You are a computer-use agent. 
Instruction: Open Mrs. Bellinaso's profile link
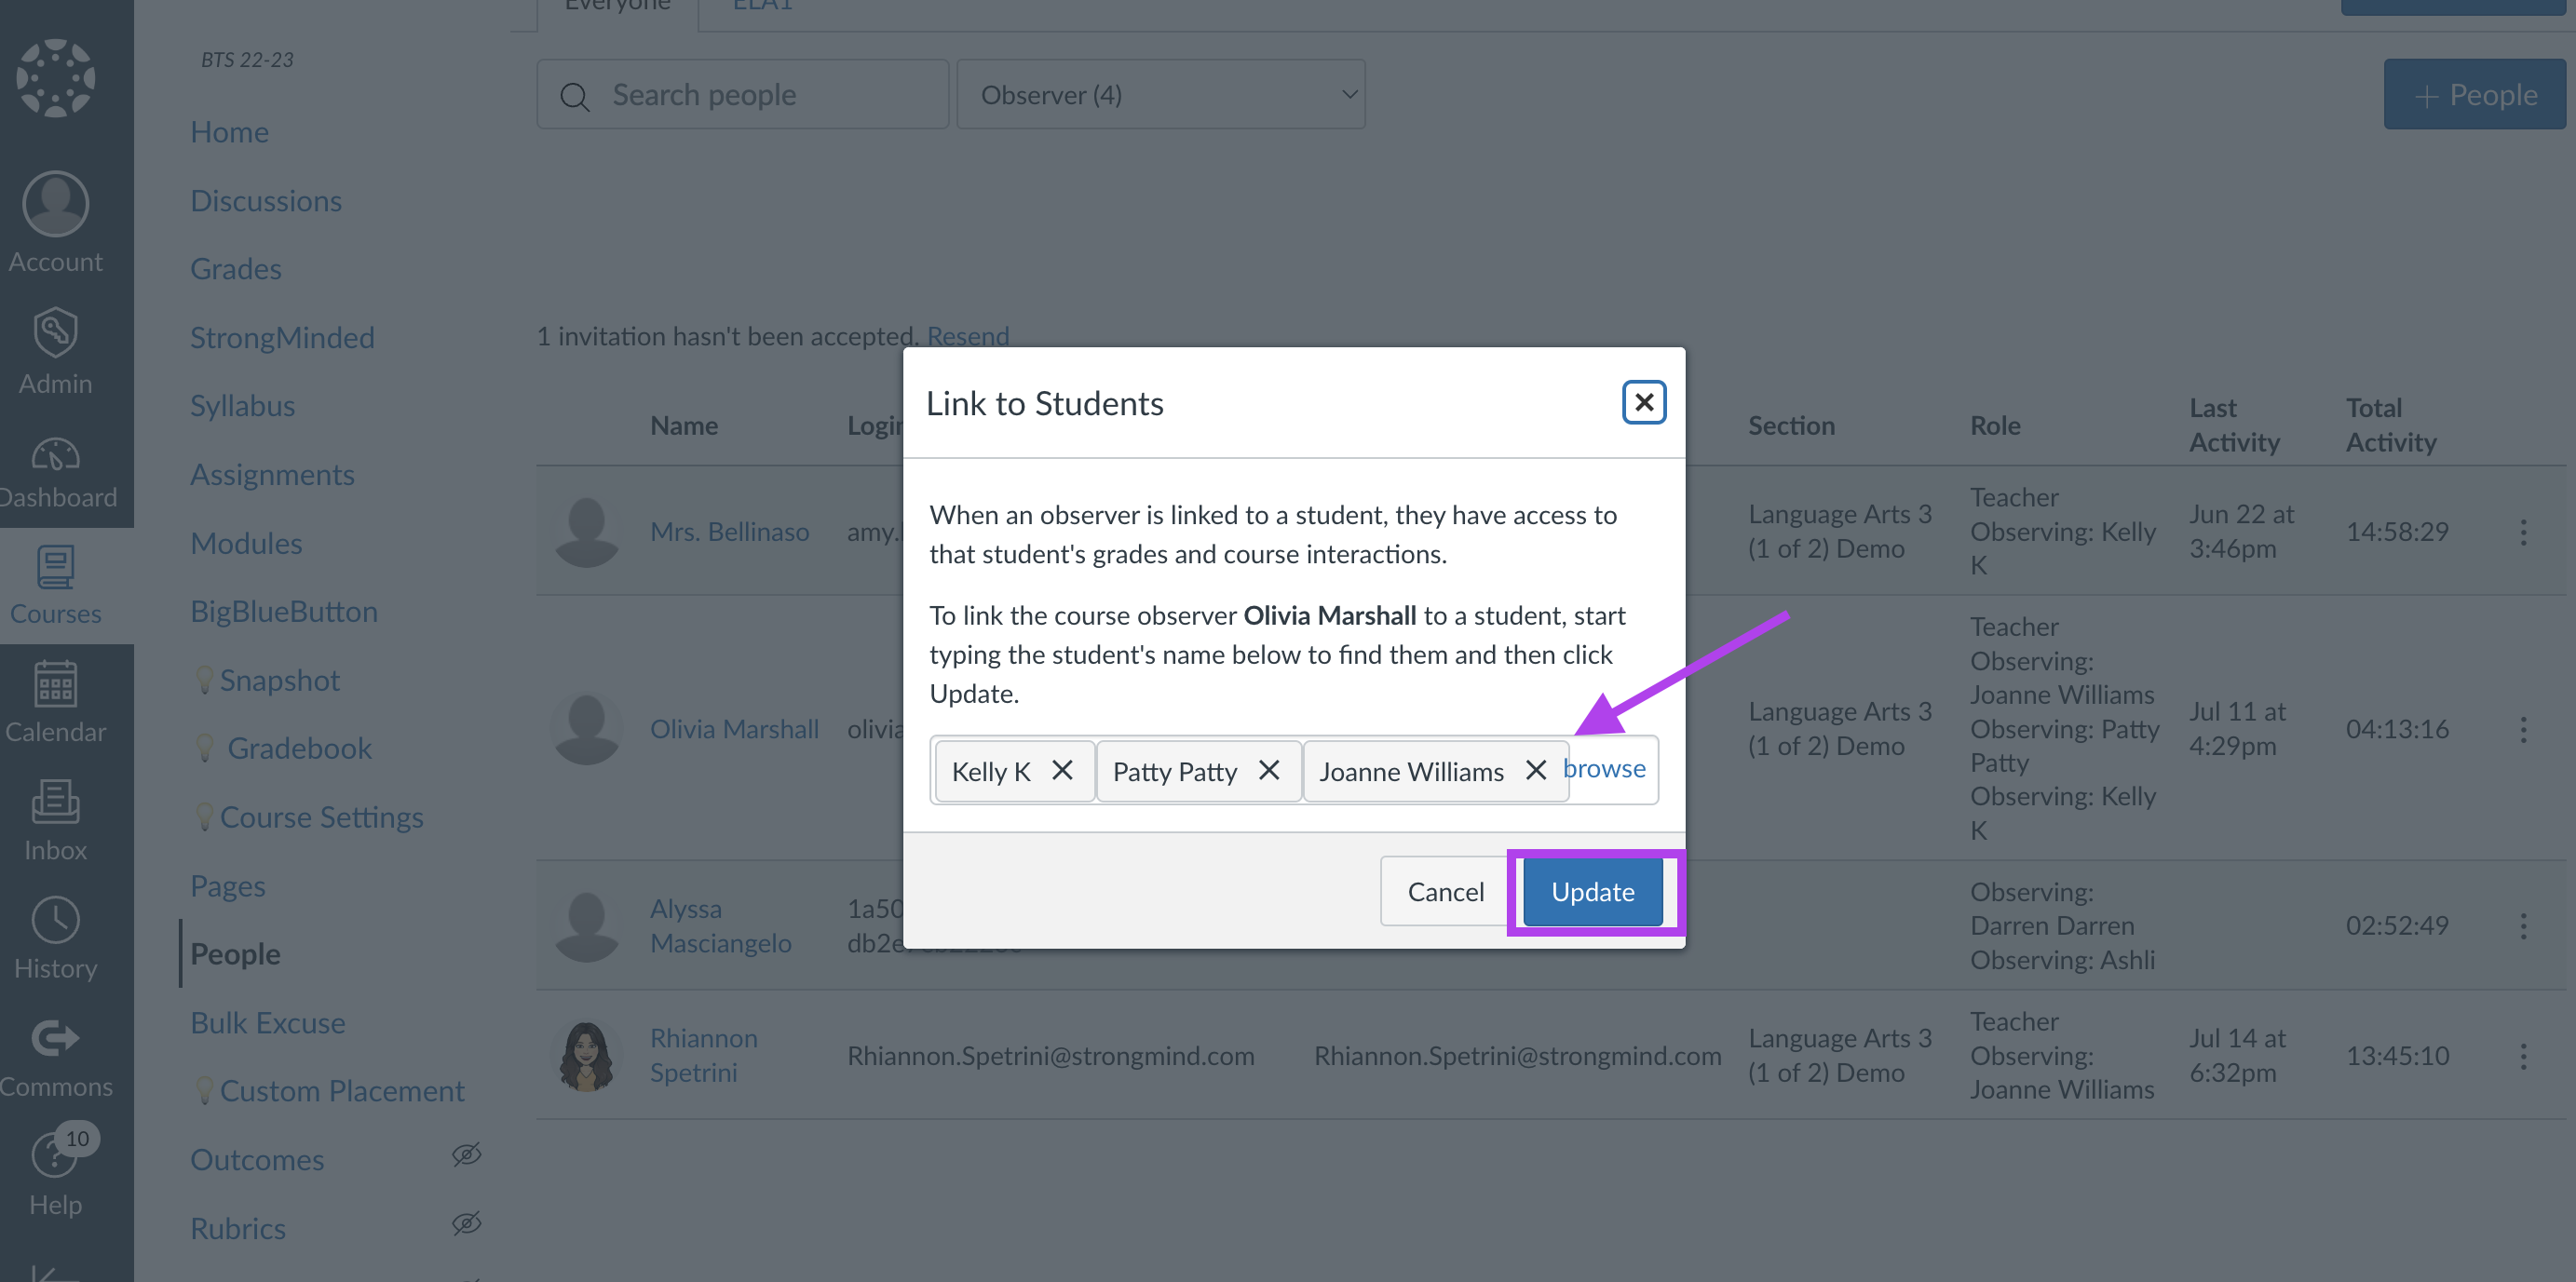click(729, 532)
